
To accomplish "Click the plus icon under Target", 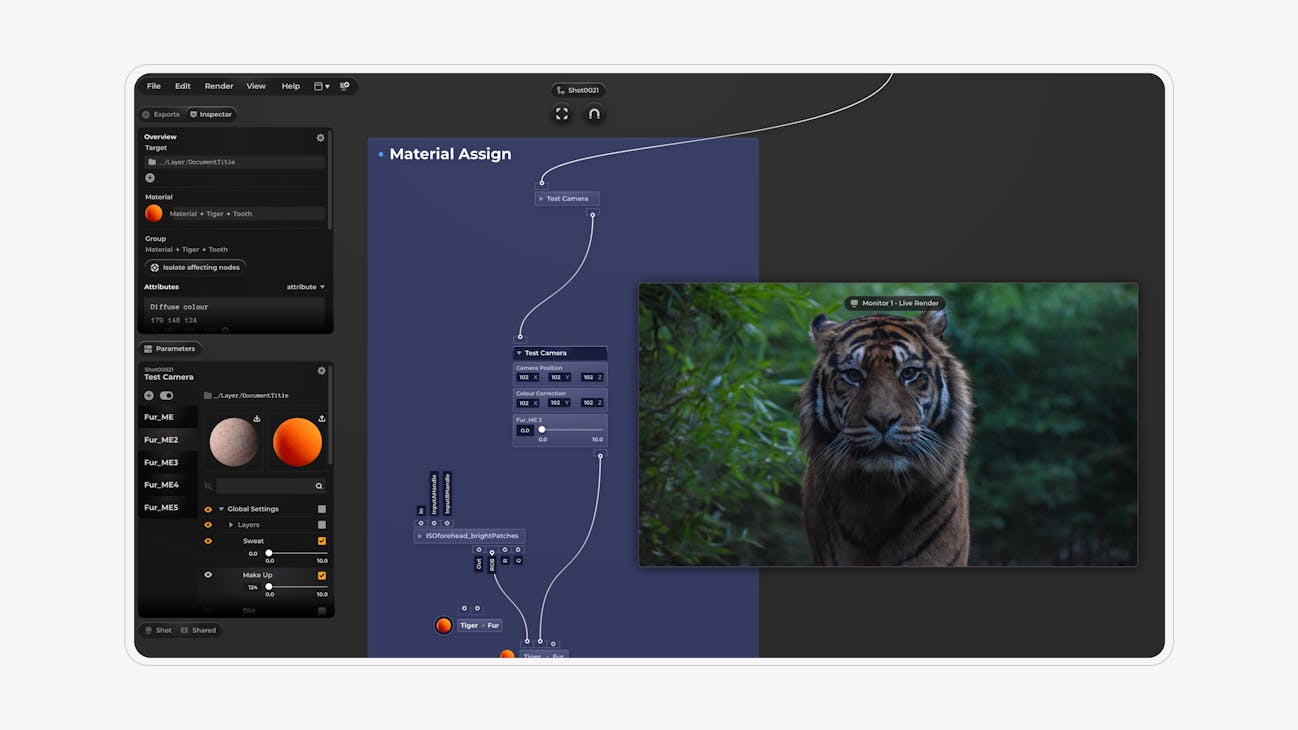I will click(150, 178).
